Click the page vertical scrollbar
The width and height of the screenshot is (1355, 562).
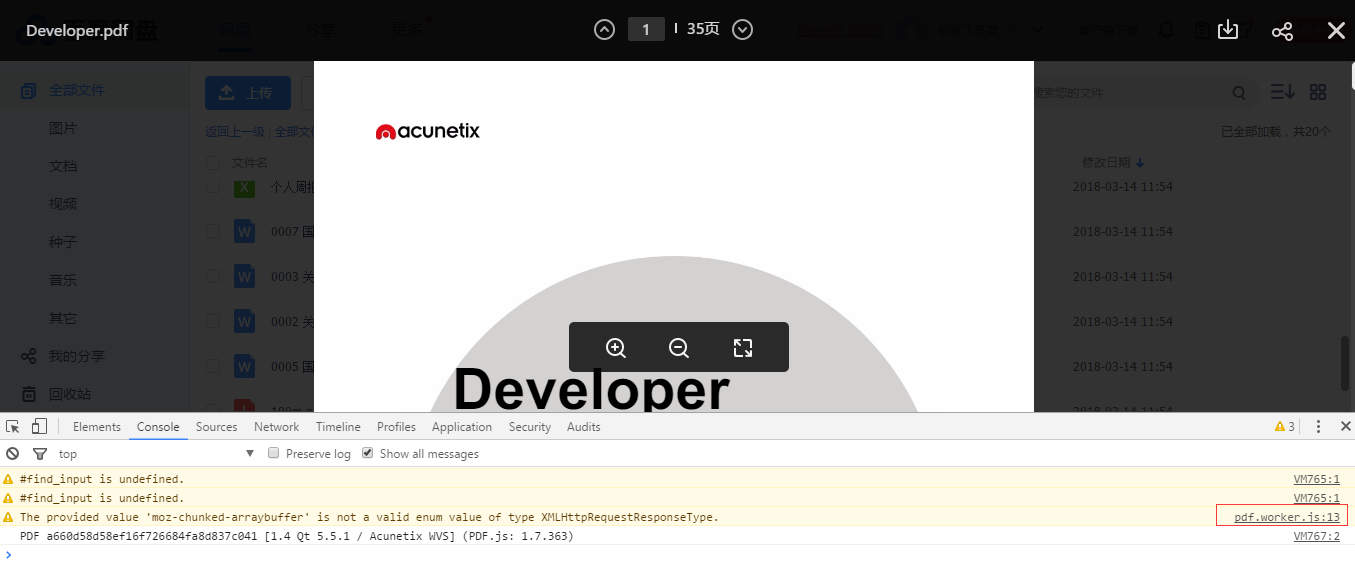[x=1346, y=364]
